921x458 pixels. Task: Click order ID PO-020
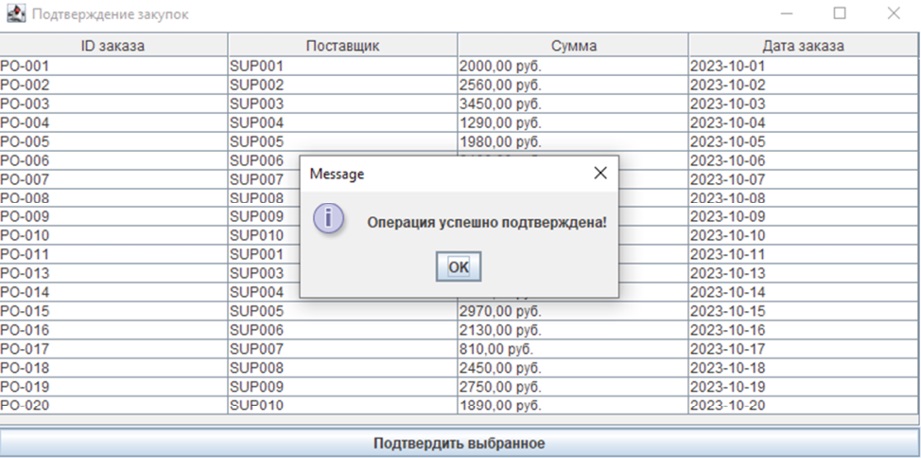tap(114, 406)
